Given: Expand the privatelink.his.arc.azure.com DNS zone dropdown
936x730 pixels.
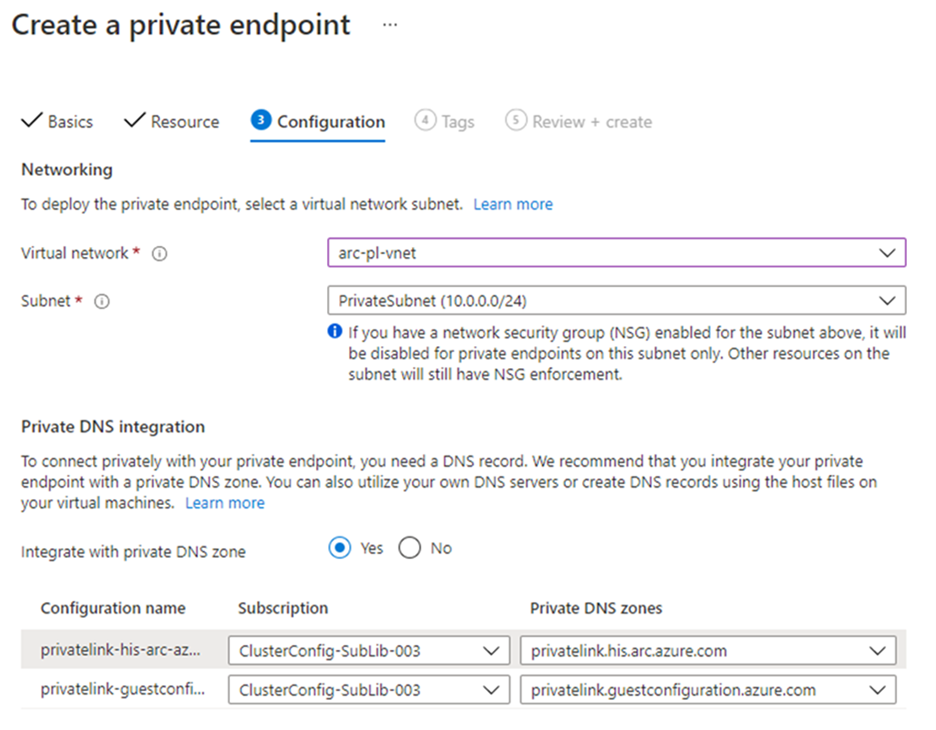Looking at the screenshot, I should pyautogui.click(x=708, y=651).
